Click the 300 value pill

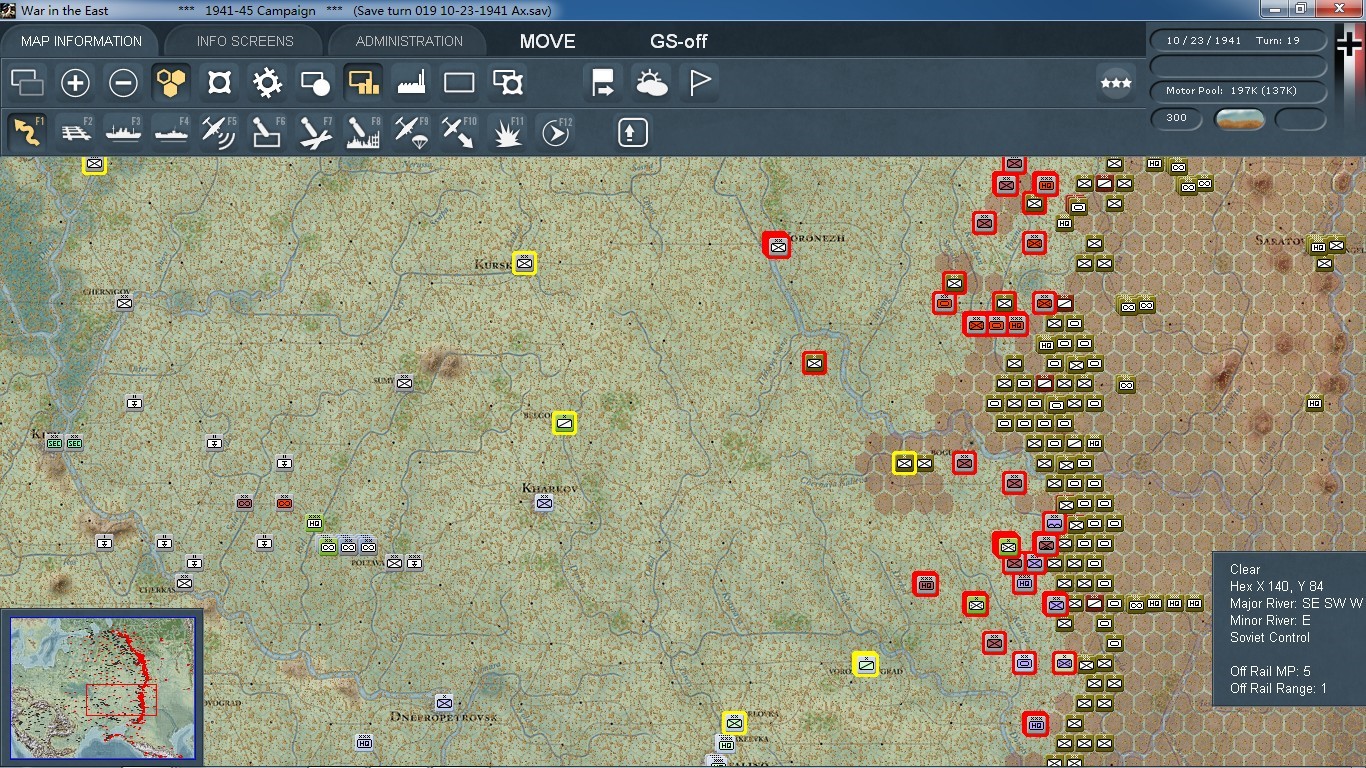(1177, 118)
